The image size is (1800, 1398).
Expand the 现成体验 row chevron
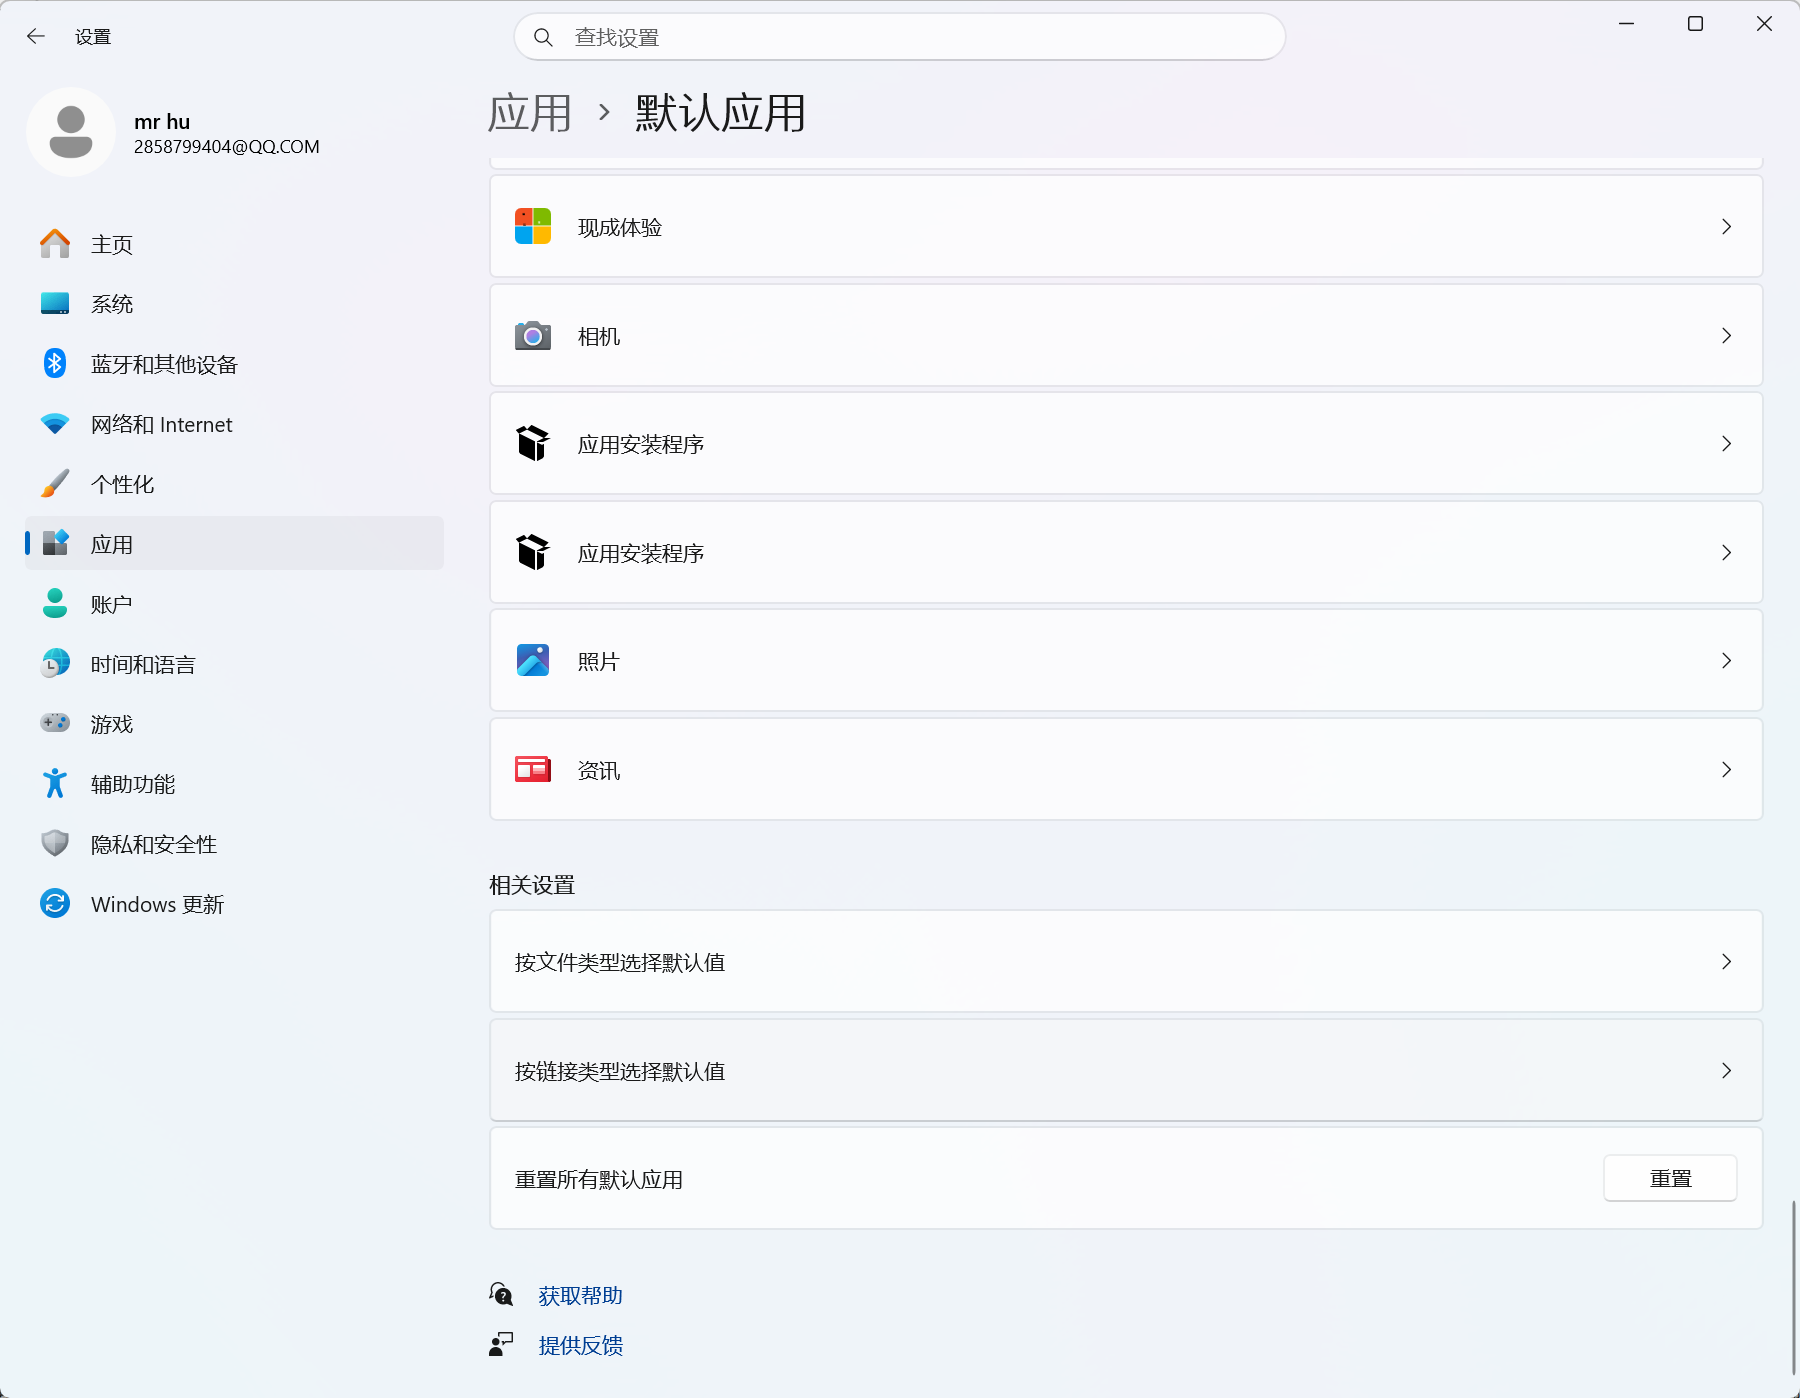[1726, 227]
